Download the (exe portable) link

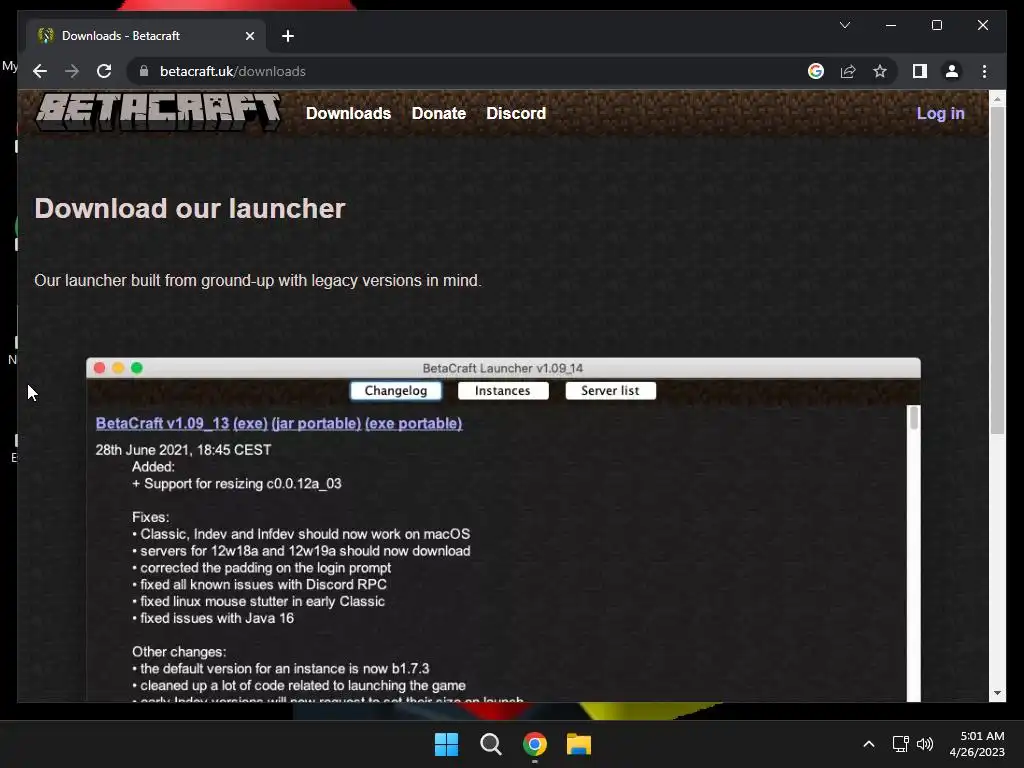tap(413, 423)
